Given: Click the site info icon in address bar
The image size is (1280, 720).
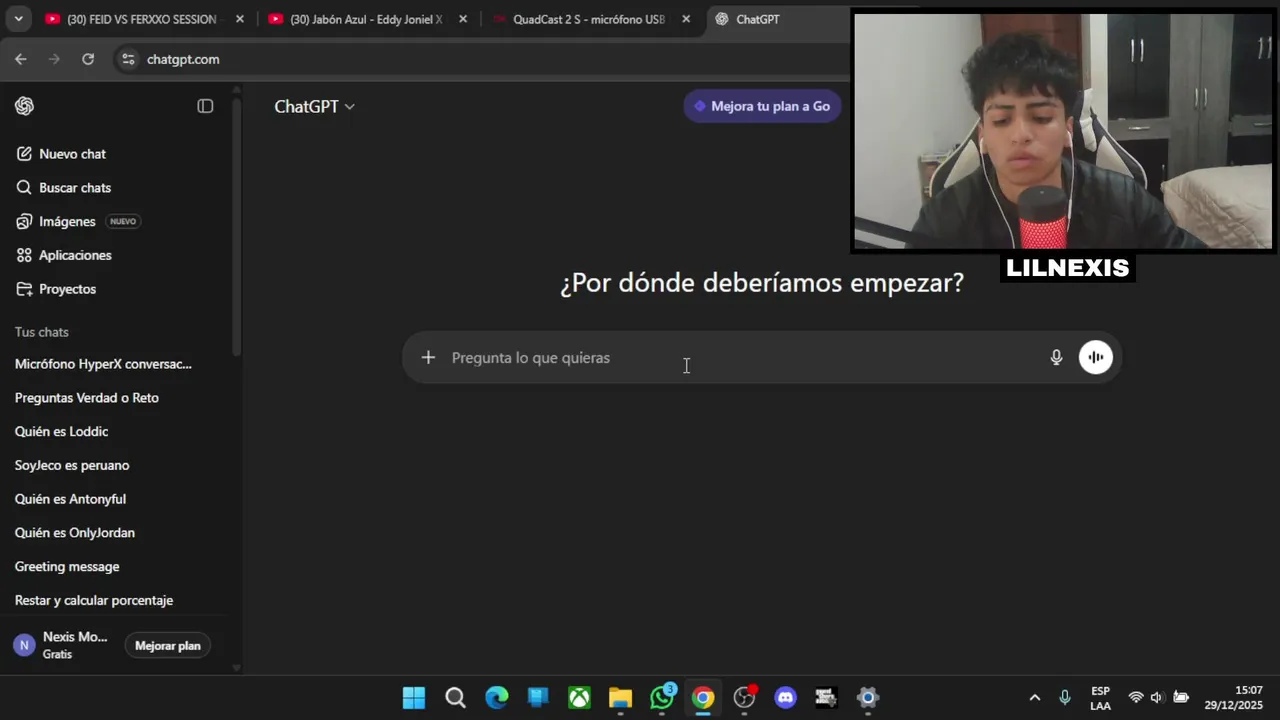Looking at the screenshot, I should pos(128,59).
